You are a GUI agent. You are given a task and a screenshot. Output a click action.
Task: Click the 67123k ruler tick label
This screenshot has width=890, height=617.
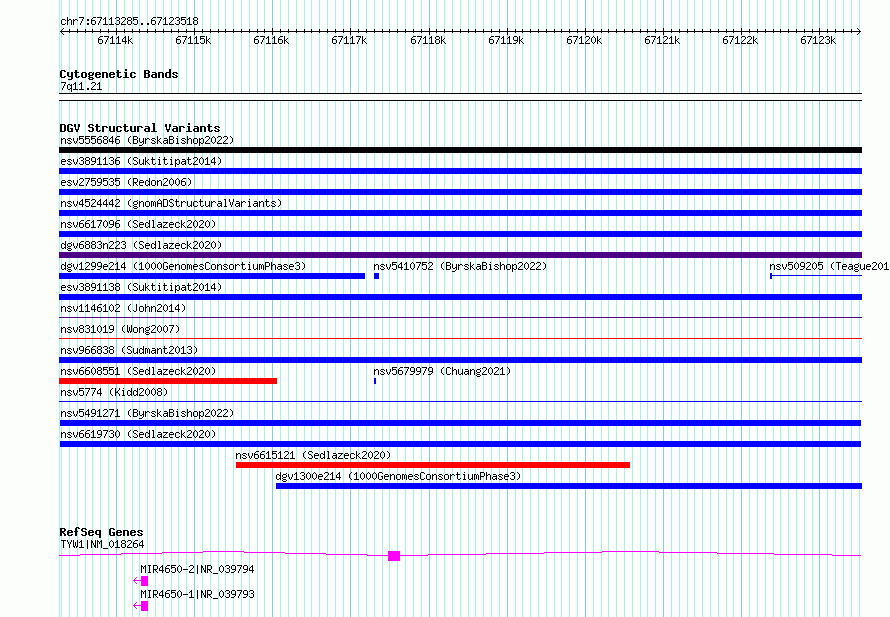pos(818,40)
